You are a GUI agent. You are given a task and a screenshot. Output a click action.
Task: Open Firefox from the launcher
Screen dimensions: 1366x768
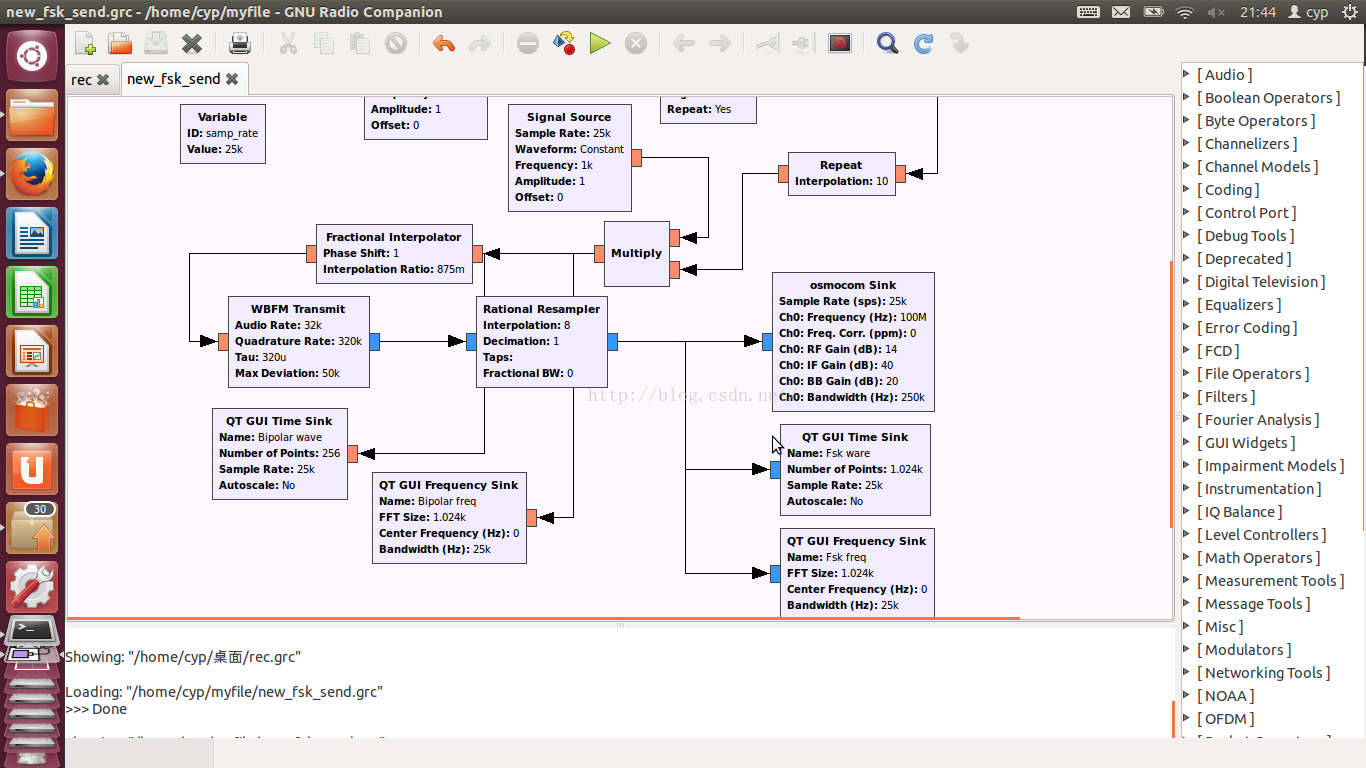pos(32,174)
